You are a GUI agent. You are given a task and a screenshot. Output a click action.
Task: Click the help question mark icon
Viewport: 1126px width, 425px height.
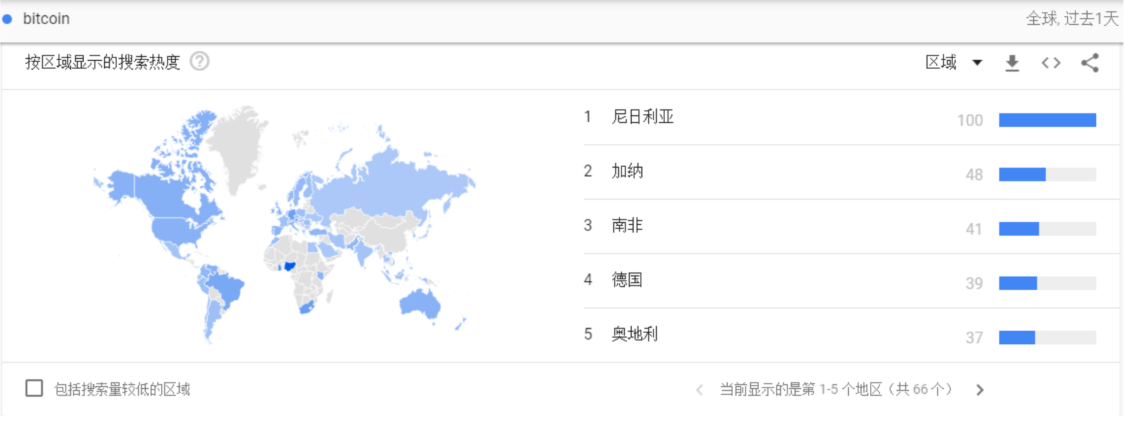point(199,62)
